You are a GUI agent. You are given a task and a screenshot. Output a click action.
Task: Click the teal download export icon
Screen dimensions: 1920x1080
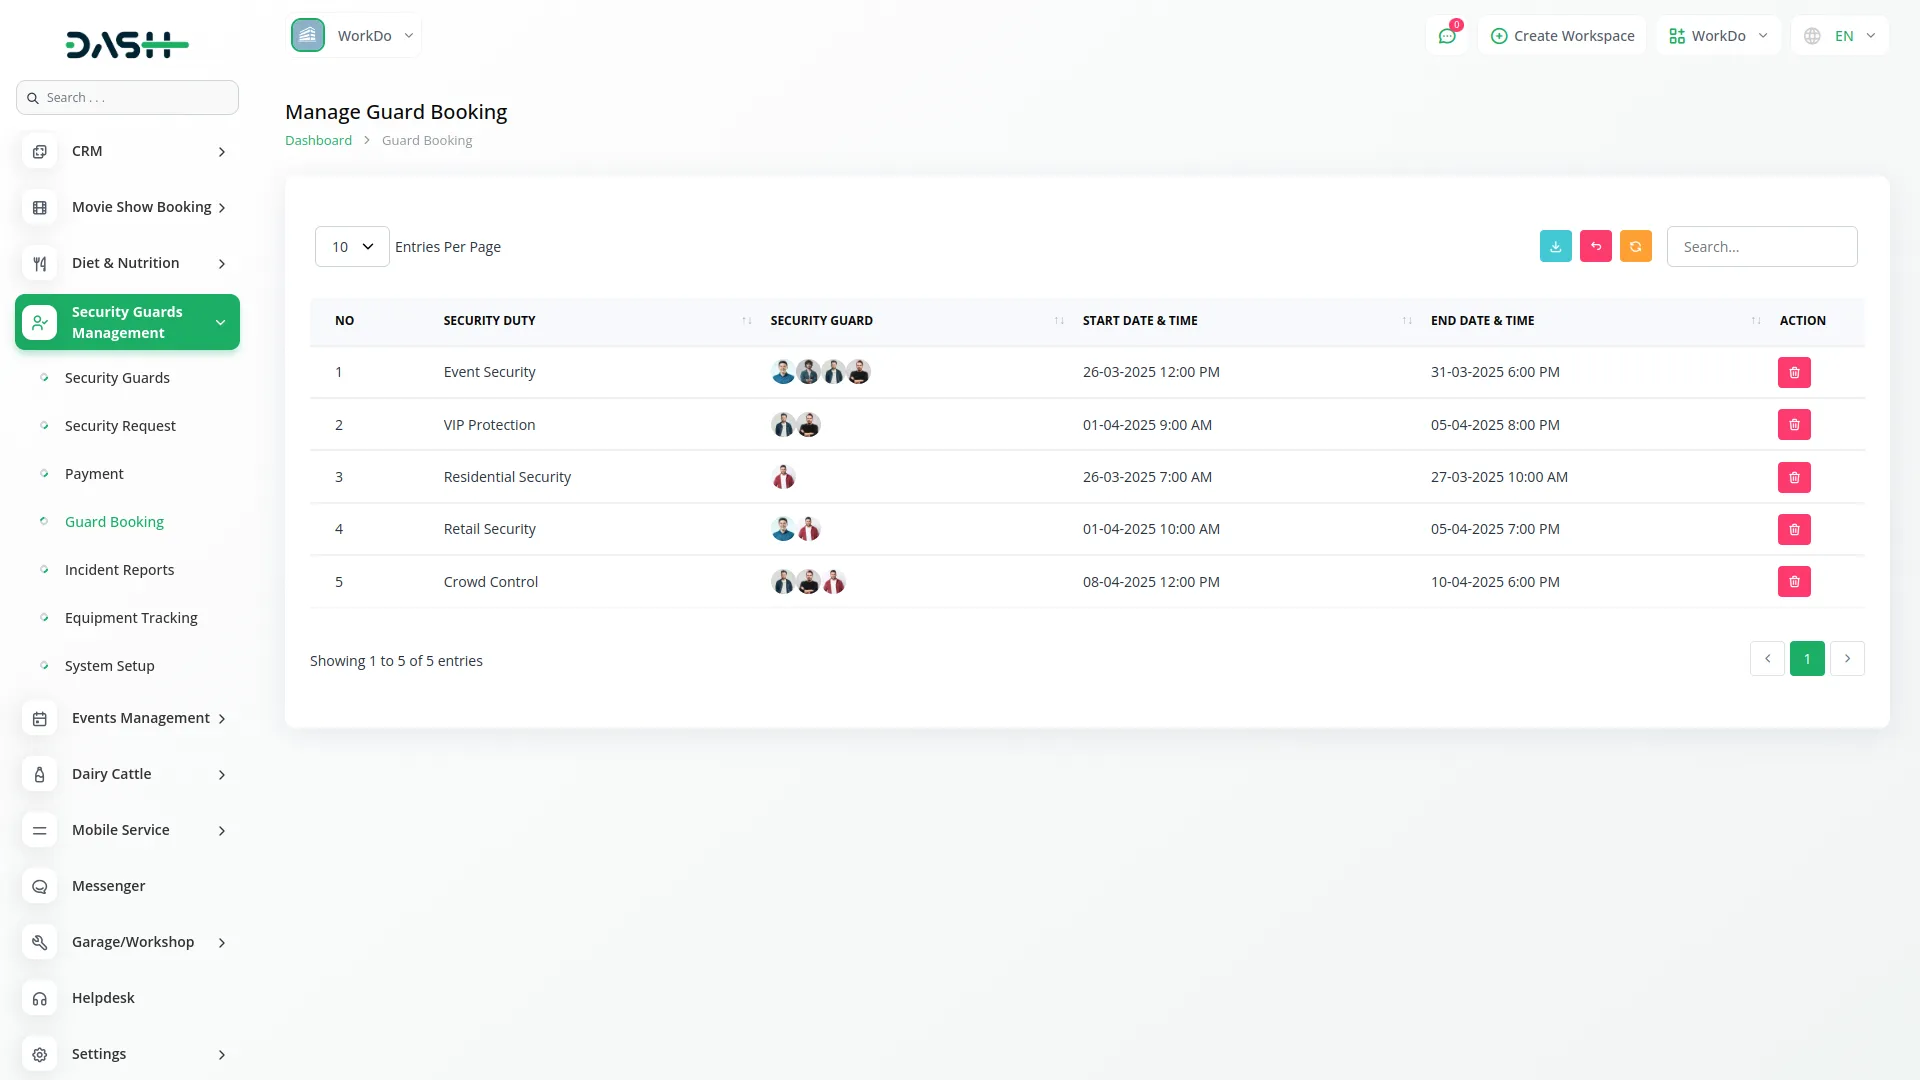1555,246
